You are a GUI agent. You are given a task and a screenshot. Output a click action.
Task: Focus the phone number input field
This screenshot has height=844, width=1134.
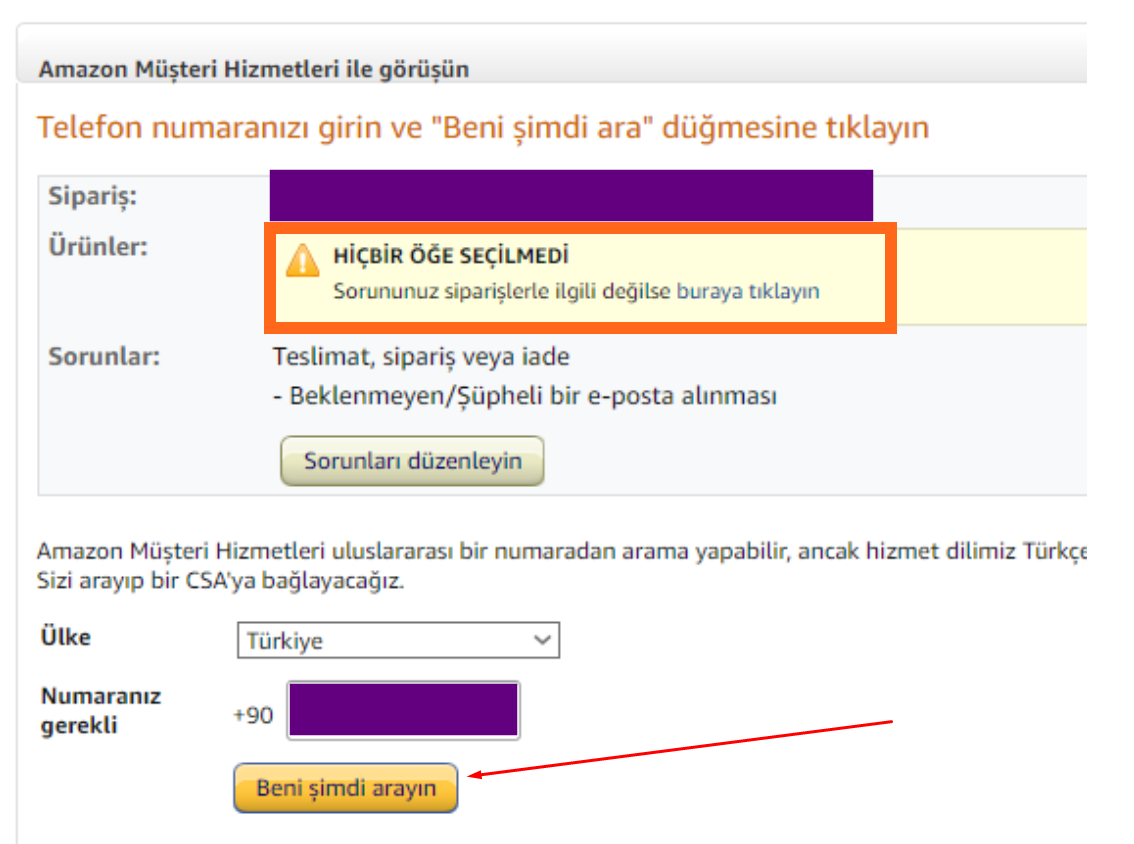coord(404,711)
